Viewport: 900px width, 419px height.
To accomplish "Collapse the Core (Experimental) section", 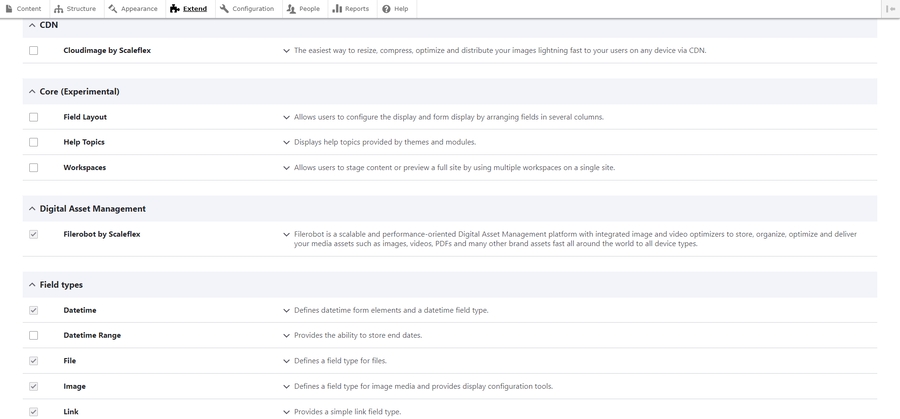I will 32,92.
